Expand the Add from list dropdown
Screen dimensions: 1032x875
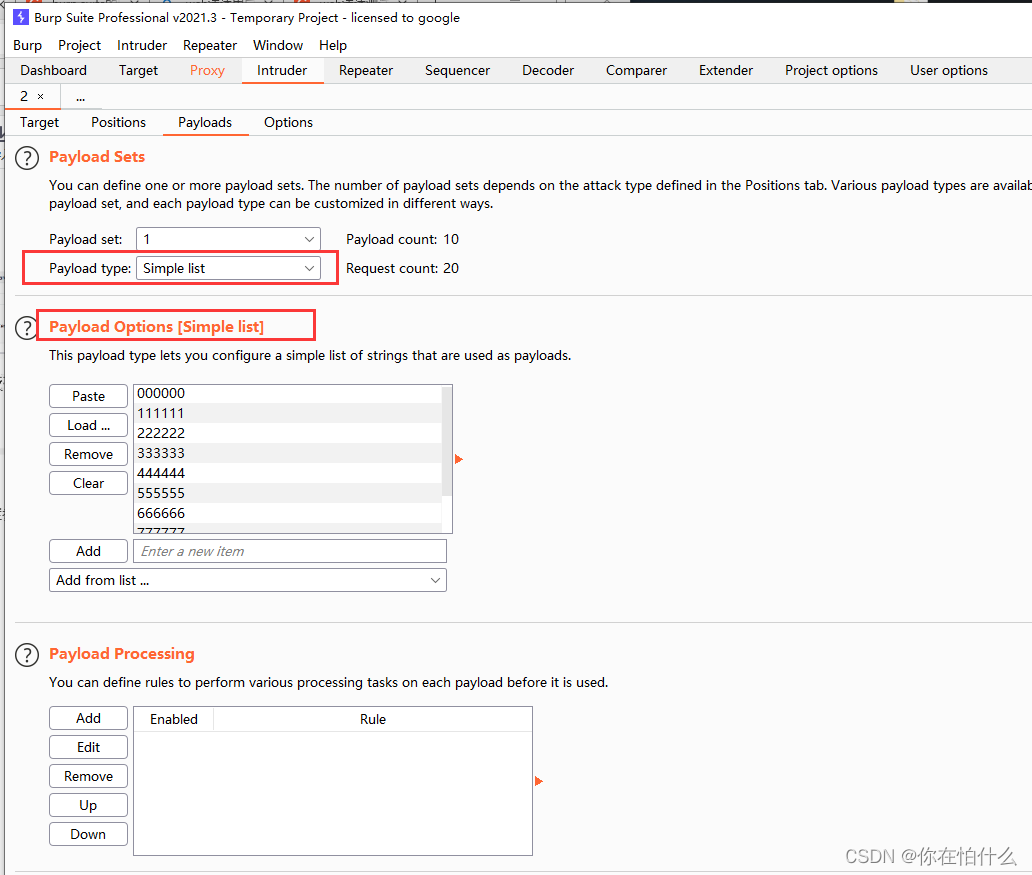tap(248, 580)
